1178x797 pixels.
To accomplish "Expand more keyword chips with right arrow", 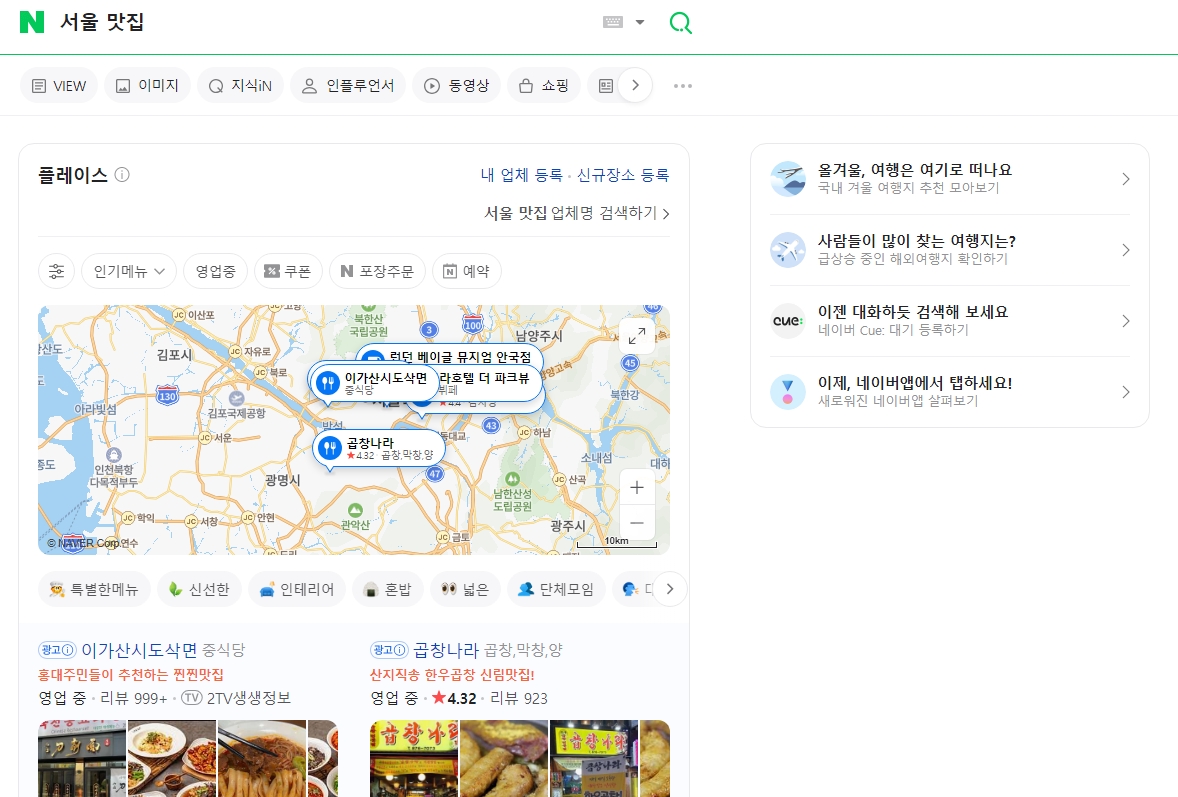I will (669, 588).
